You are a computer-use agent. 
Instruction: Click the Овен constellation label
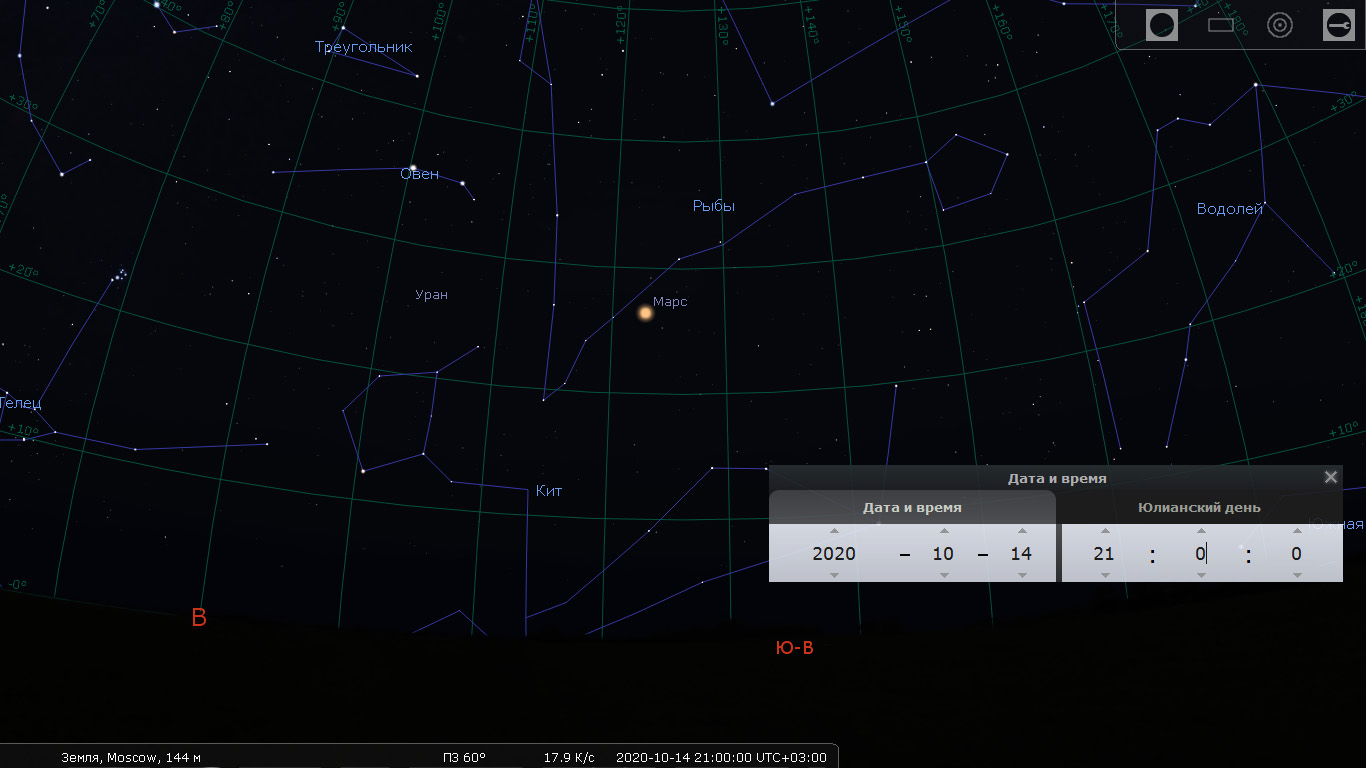pyautogui.click(x=420, y=174)
